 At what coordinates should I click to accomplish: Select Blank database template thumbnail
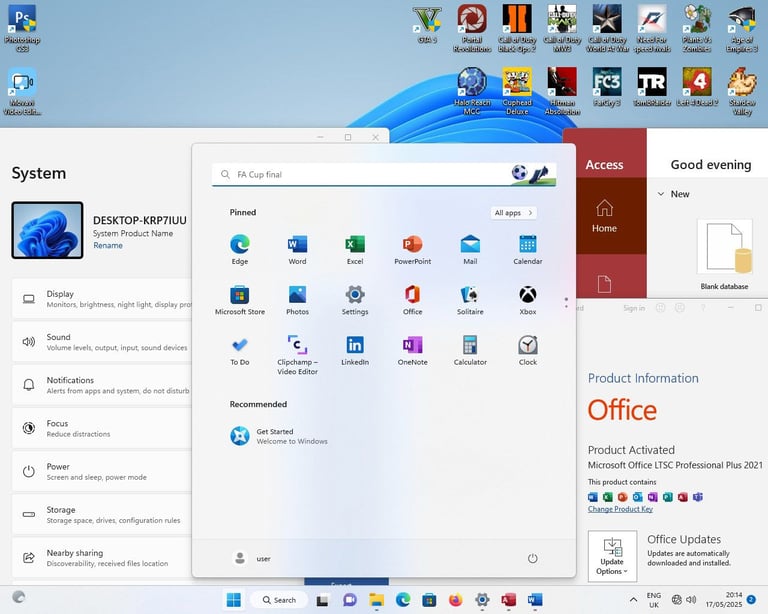pos(724,247)
